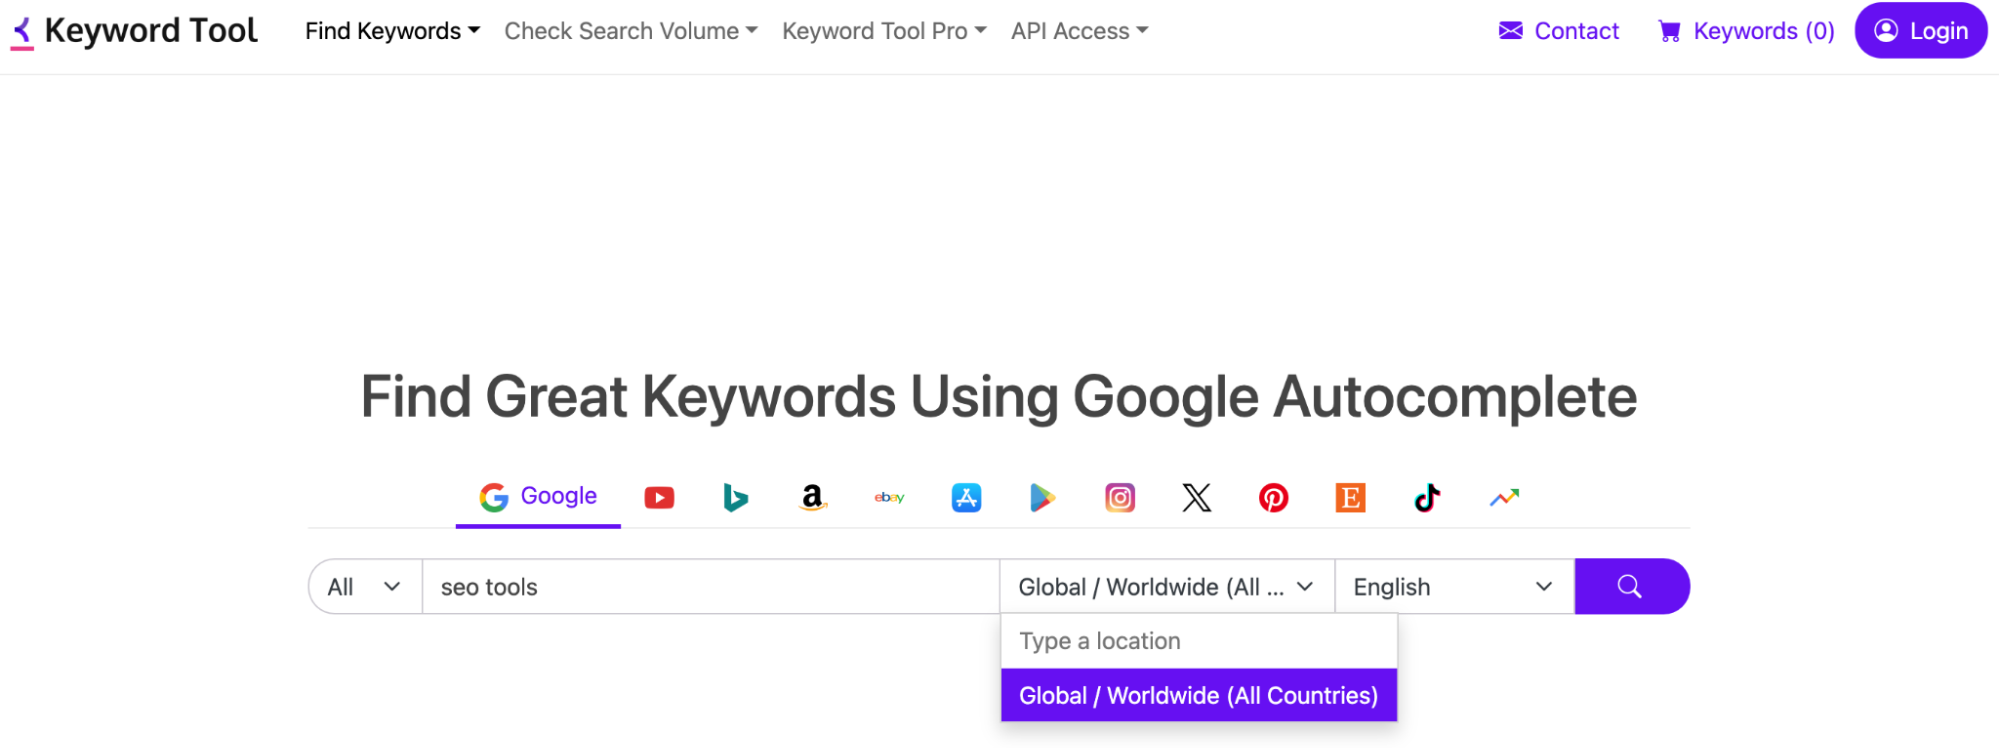Open the Contact link
This screenshot has width=1999, height=748.
[1559, 31]
